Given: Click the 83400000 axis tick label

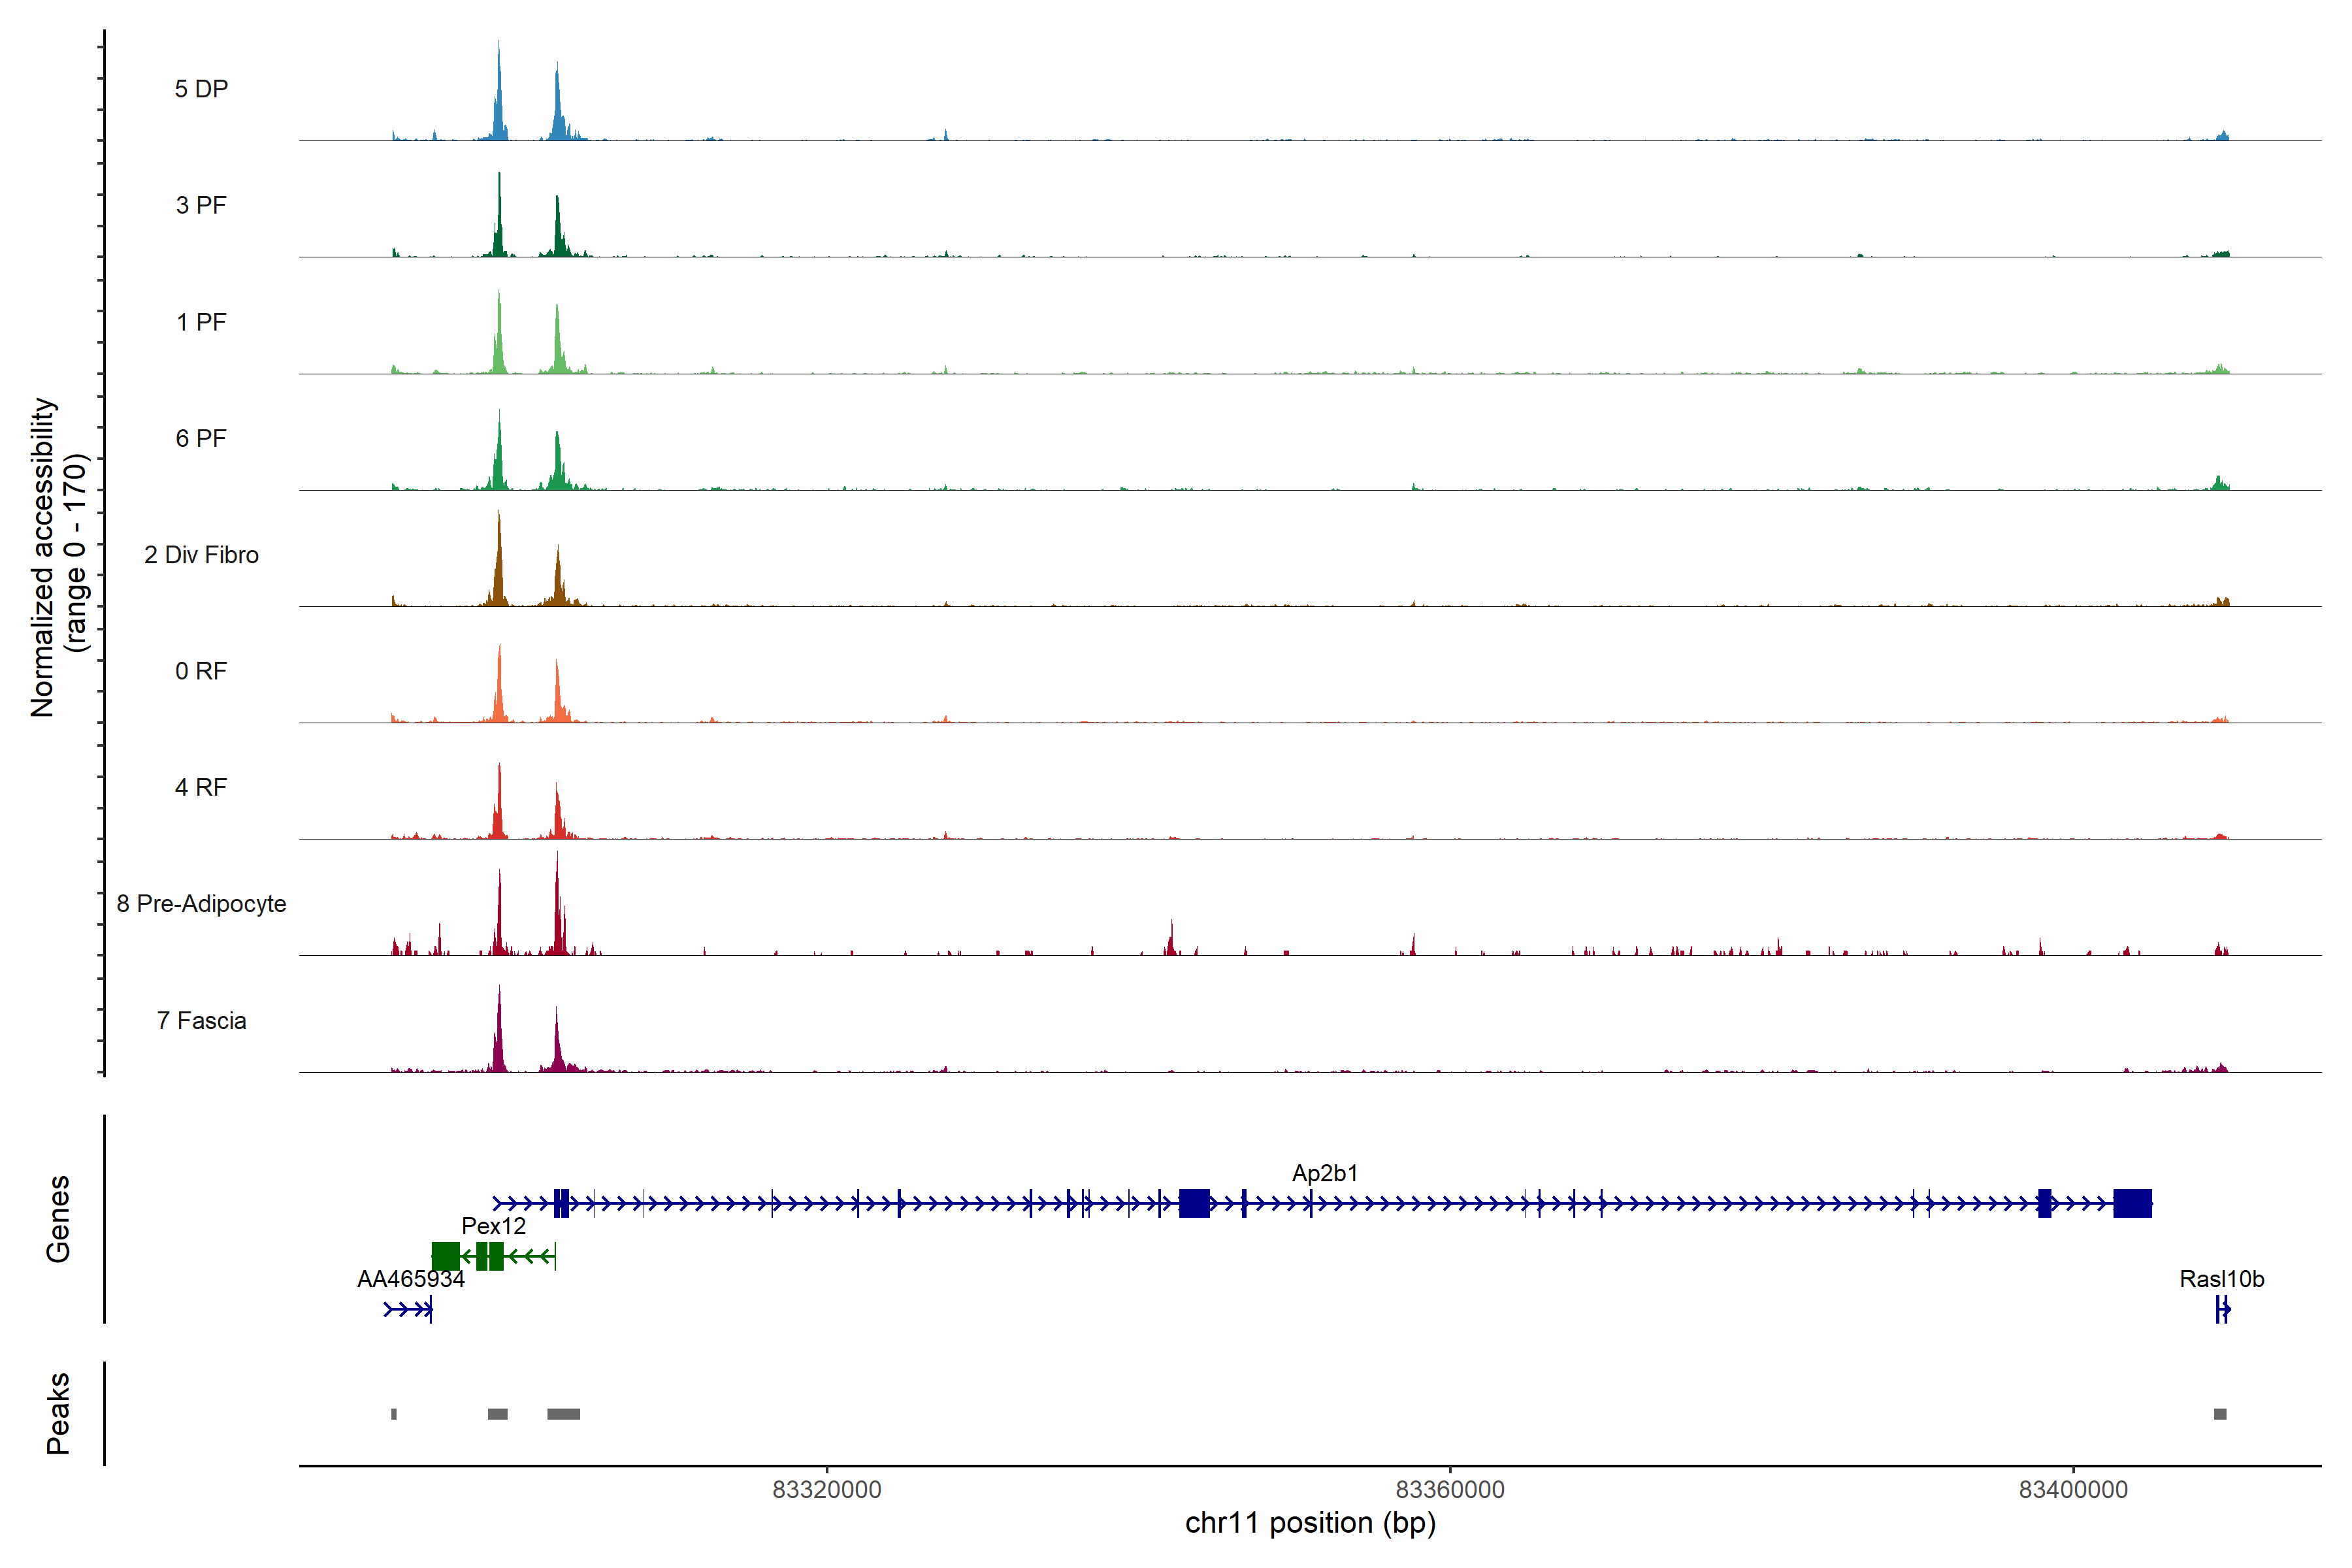Looking at the screenshot, I should 2073,1490.
